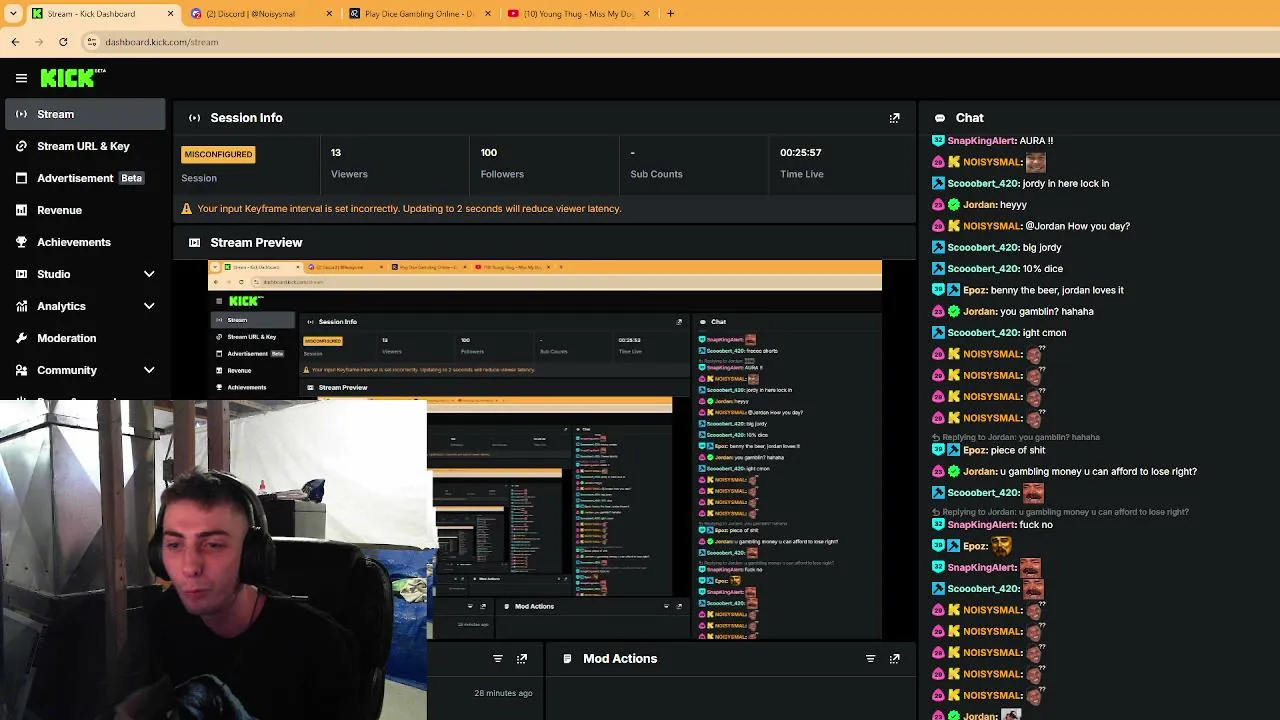Reload the Kick dashboard page
The height and width of the screenshot is (720, 1280).
(x=63, y=42)
